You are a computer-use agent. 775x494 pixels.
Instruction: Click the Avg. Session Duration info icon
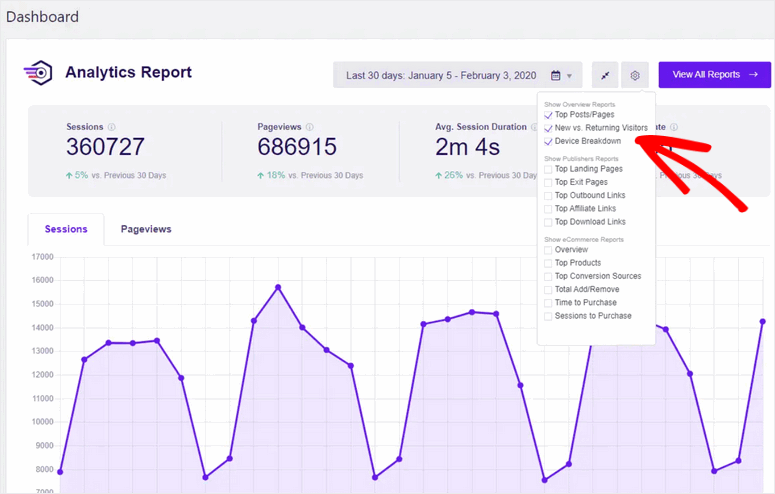click(534, 127)
